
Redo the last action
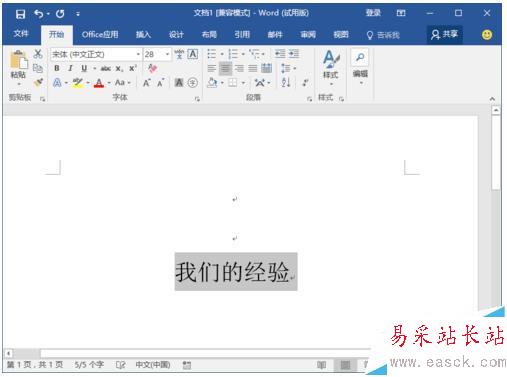[x=60, y=14]
